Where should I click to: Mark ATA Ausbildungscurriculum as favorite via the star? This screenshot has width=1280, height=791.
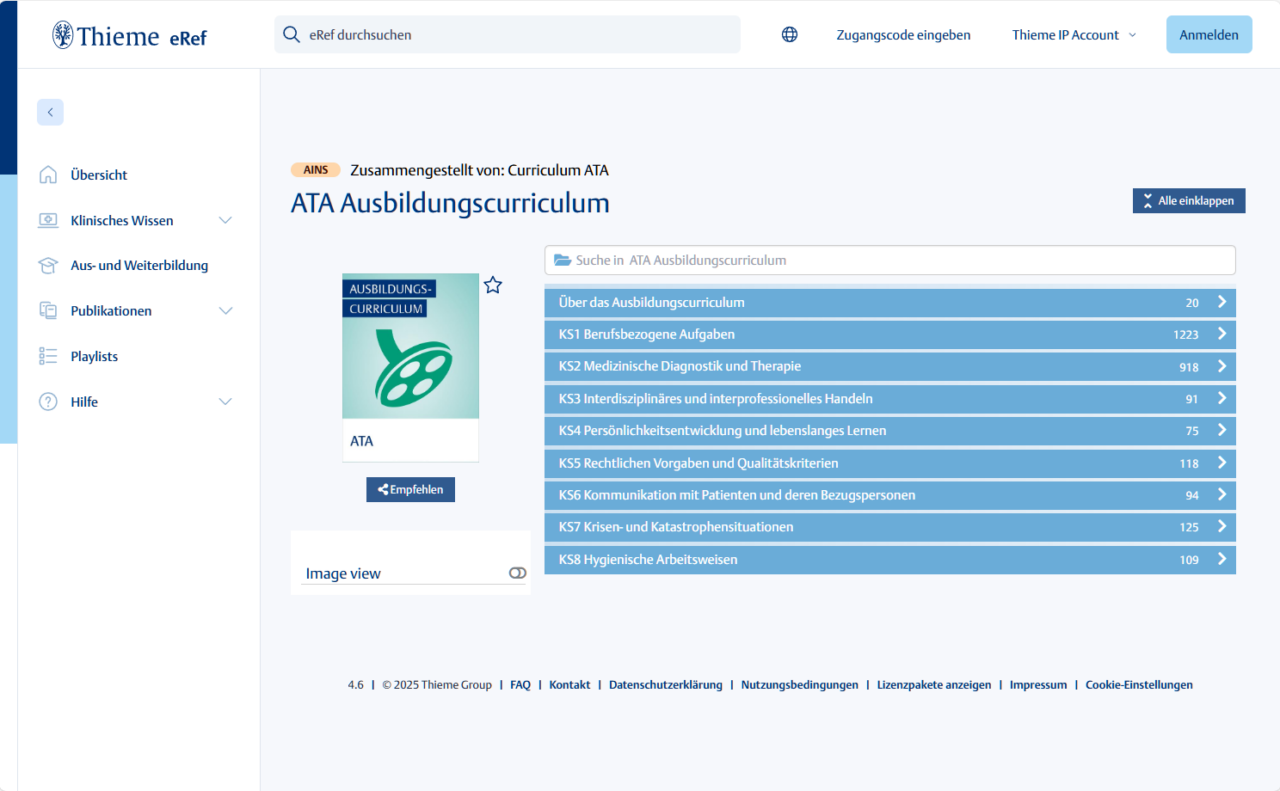(x=492, y=285)
